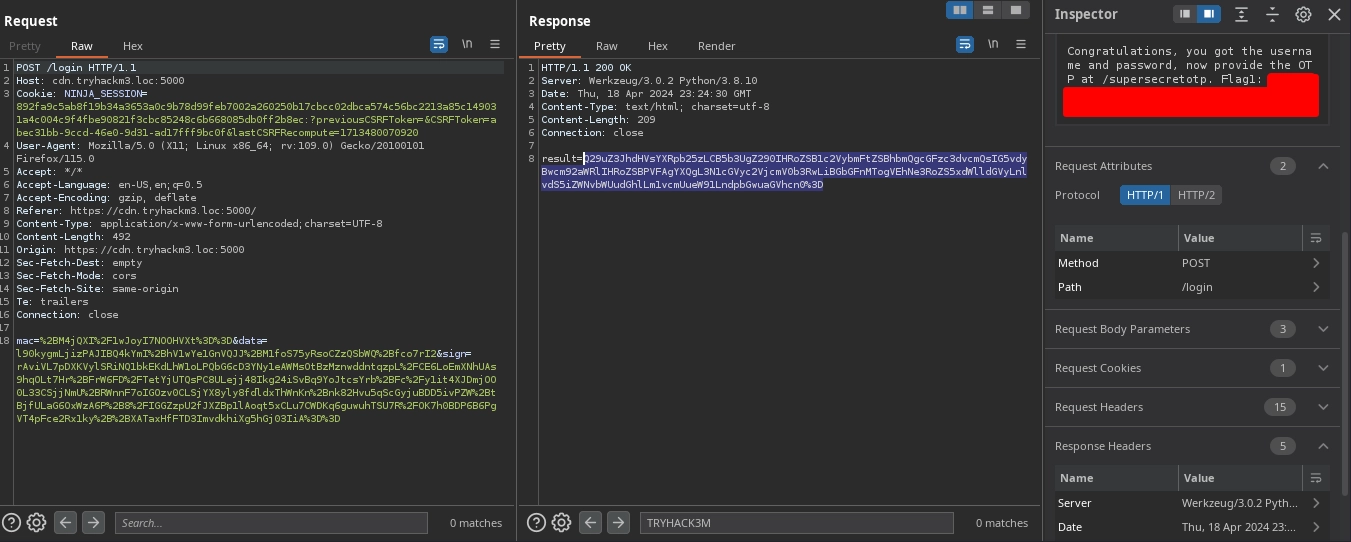
Task: Show non-printable characters in Request panel
Action: pyautogui.click(x=467, y=45)
